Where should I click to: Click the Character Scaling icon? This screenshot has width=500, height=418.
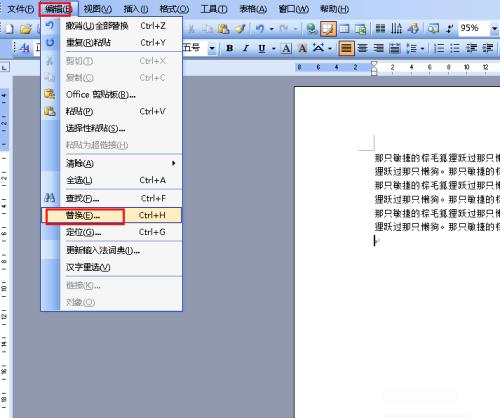click(x=318, y=49)
